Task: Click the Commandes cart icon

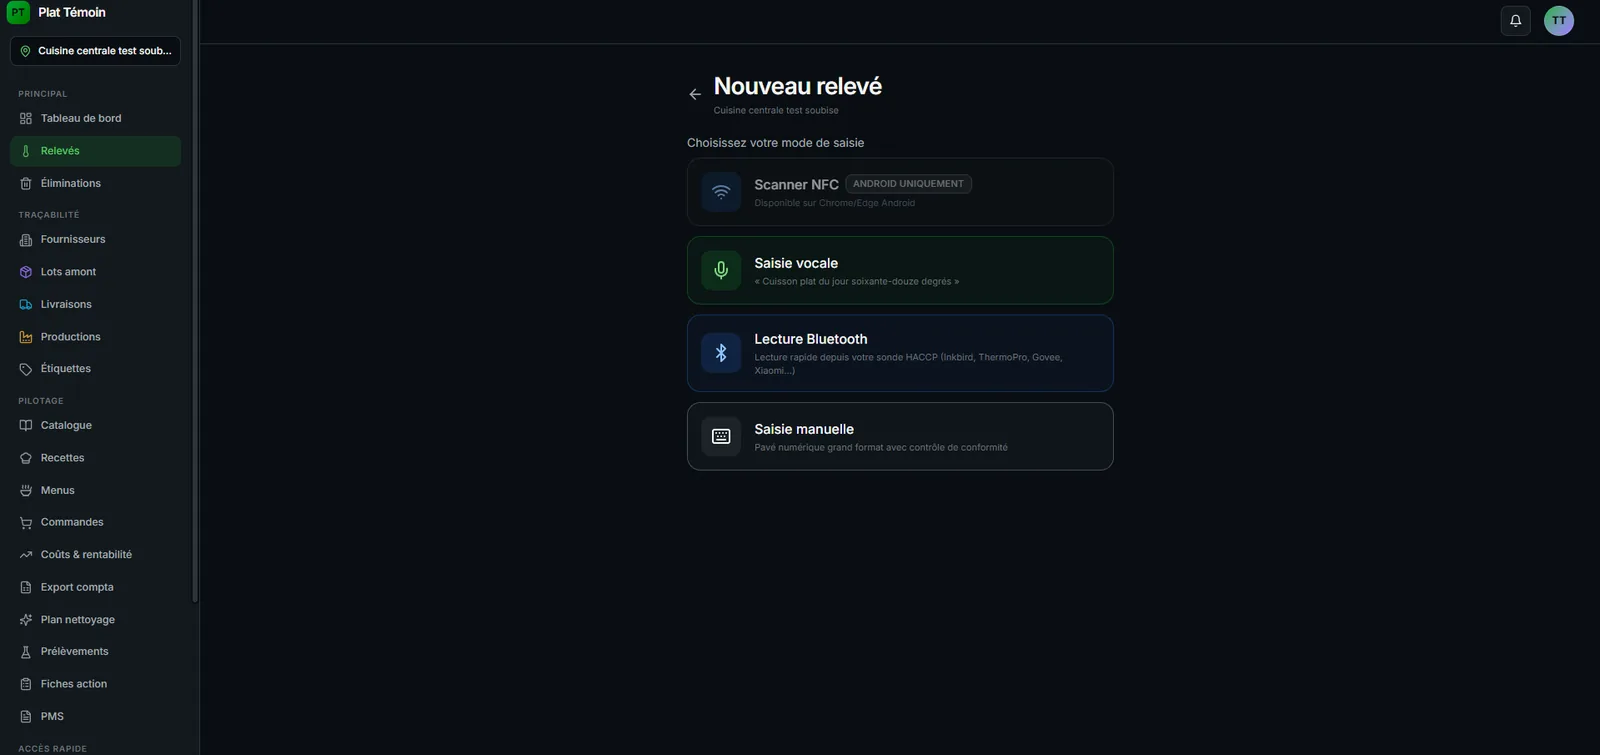Action: coord(26,523)
